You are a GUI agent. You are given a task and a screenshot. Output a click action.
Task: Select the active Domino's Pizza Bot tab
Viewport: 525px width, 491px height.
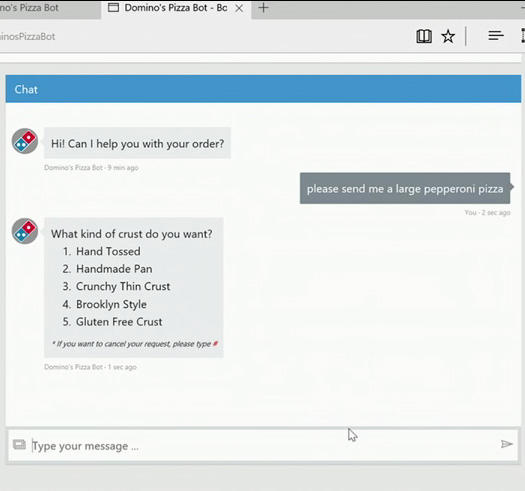coord(176,9)
